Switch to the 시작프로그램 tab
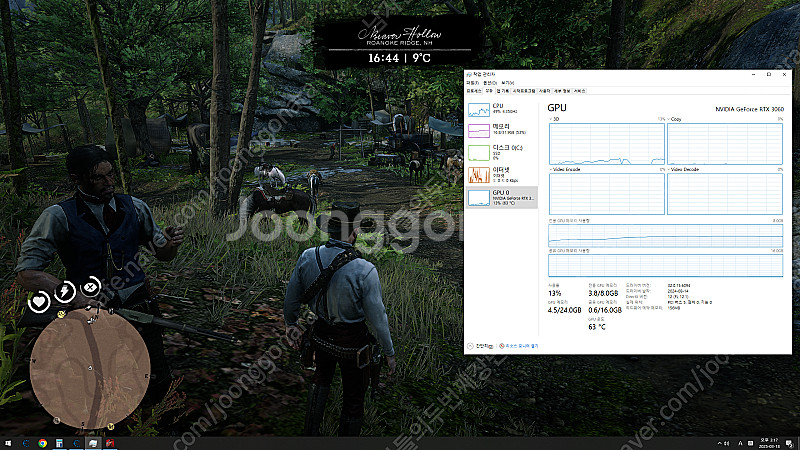Screen dimensions: 800x450 523,91
